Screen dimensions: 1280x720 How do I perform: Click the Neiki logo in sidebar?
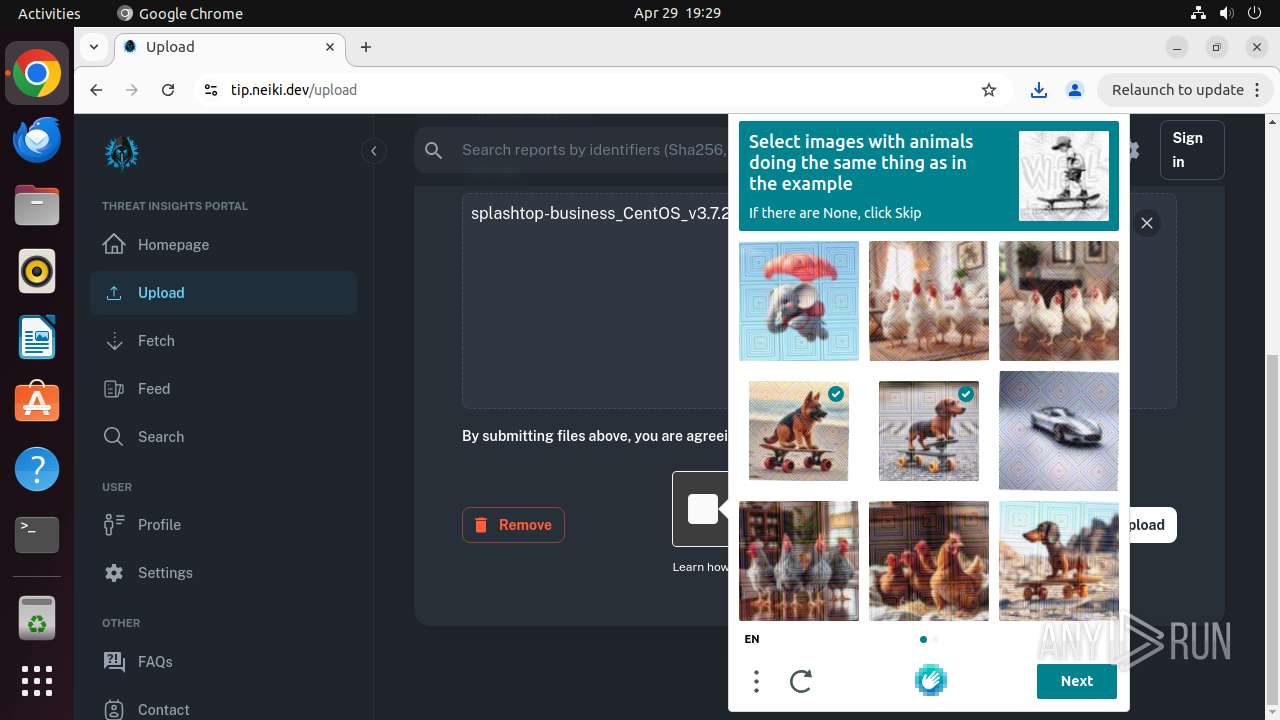click(x=122, y=152)
